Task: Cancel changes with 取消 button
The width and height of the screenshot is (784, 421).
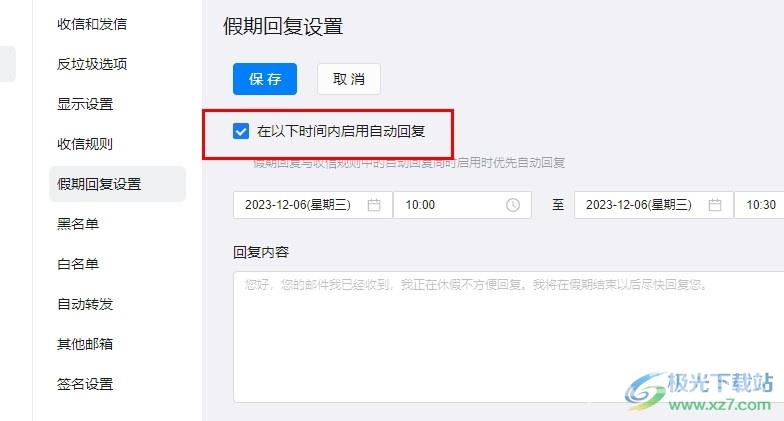Action: tap(349, 79)
